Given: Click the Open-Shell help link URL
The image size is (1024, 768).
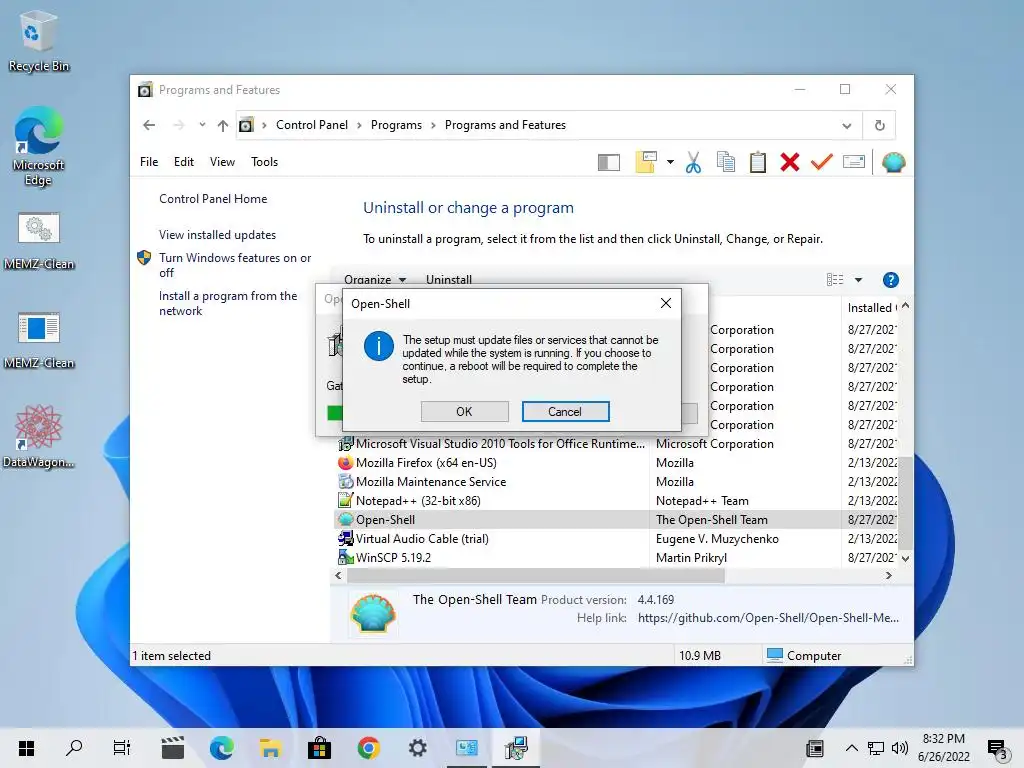Looking at the screenshot, I should coord(768,618).
